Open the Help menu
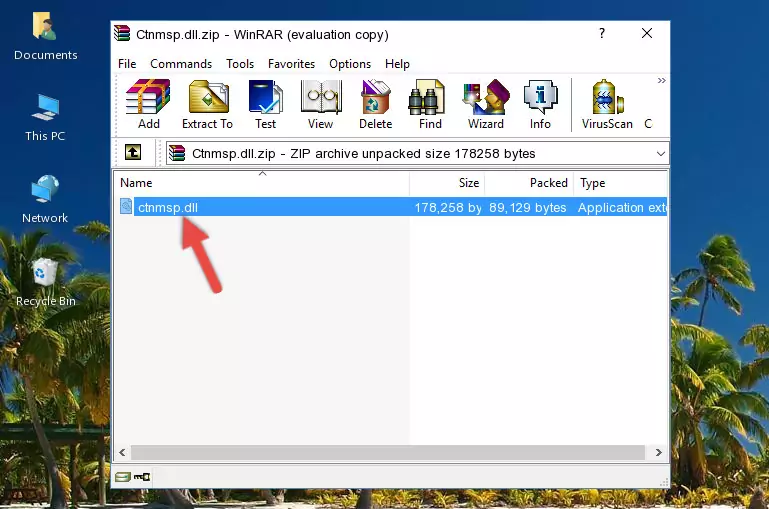 pyautogui.click(x=397, y=64)
